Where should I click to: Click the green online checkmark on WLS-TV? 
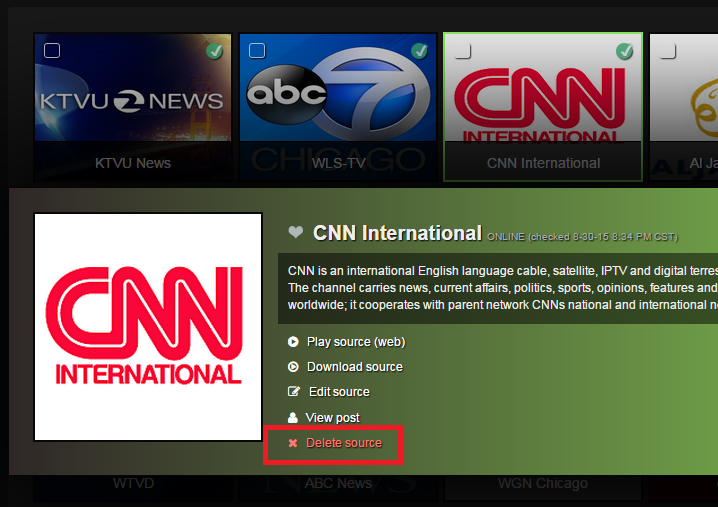419,51
